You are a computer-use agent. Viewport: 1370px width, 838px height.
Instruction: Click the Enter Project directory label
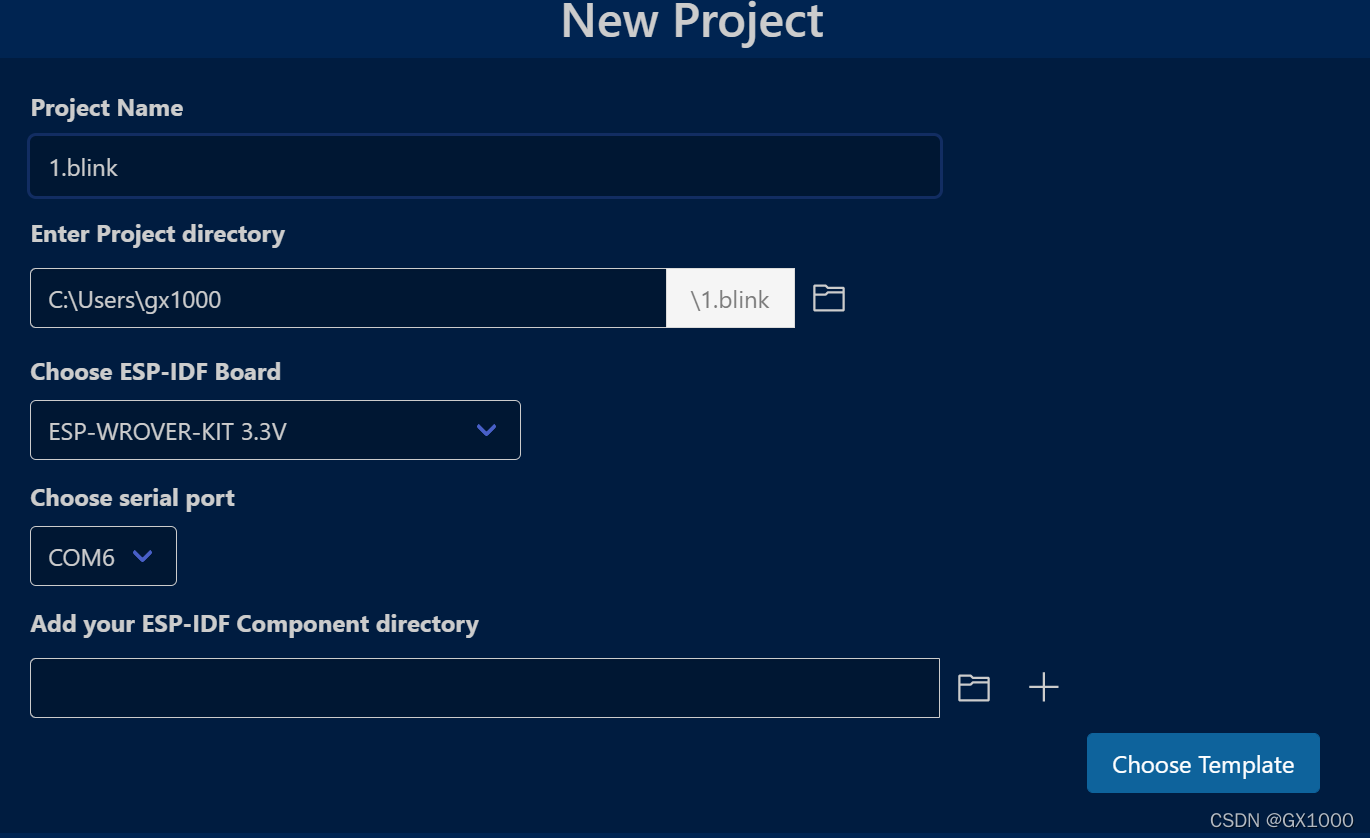pyautogui.click(x=158, y=234)
